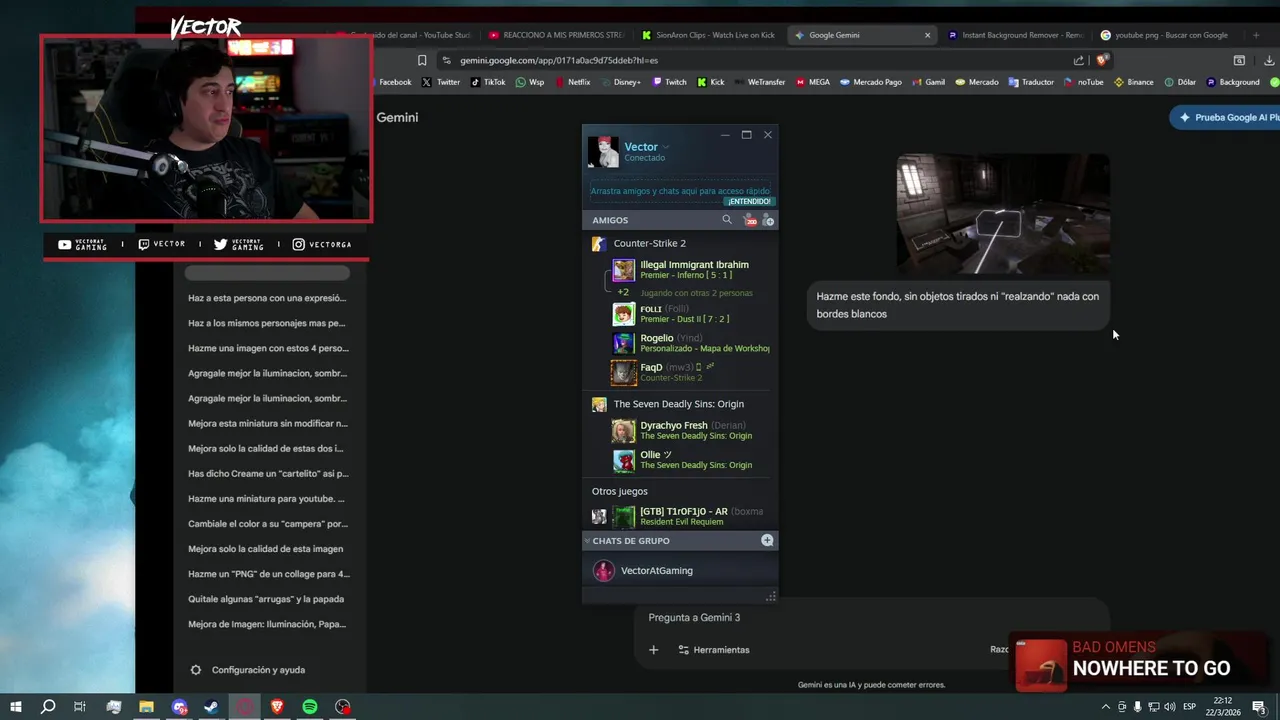Open chat 'Haz a esta persona con una expresió...'
The image size is (1280, 720).
267,298
